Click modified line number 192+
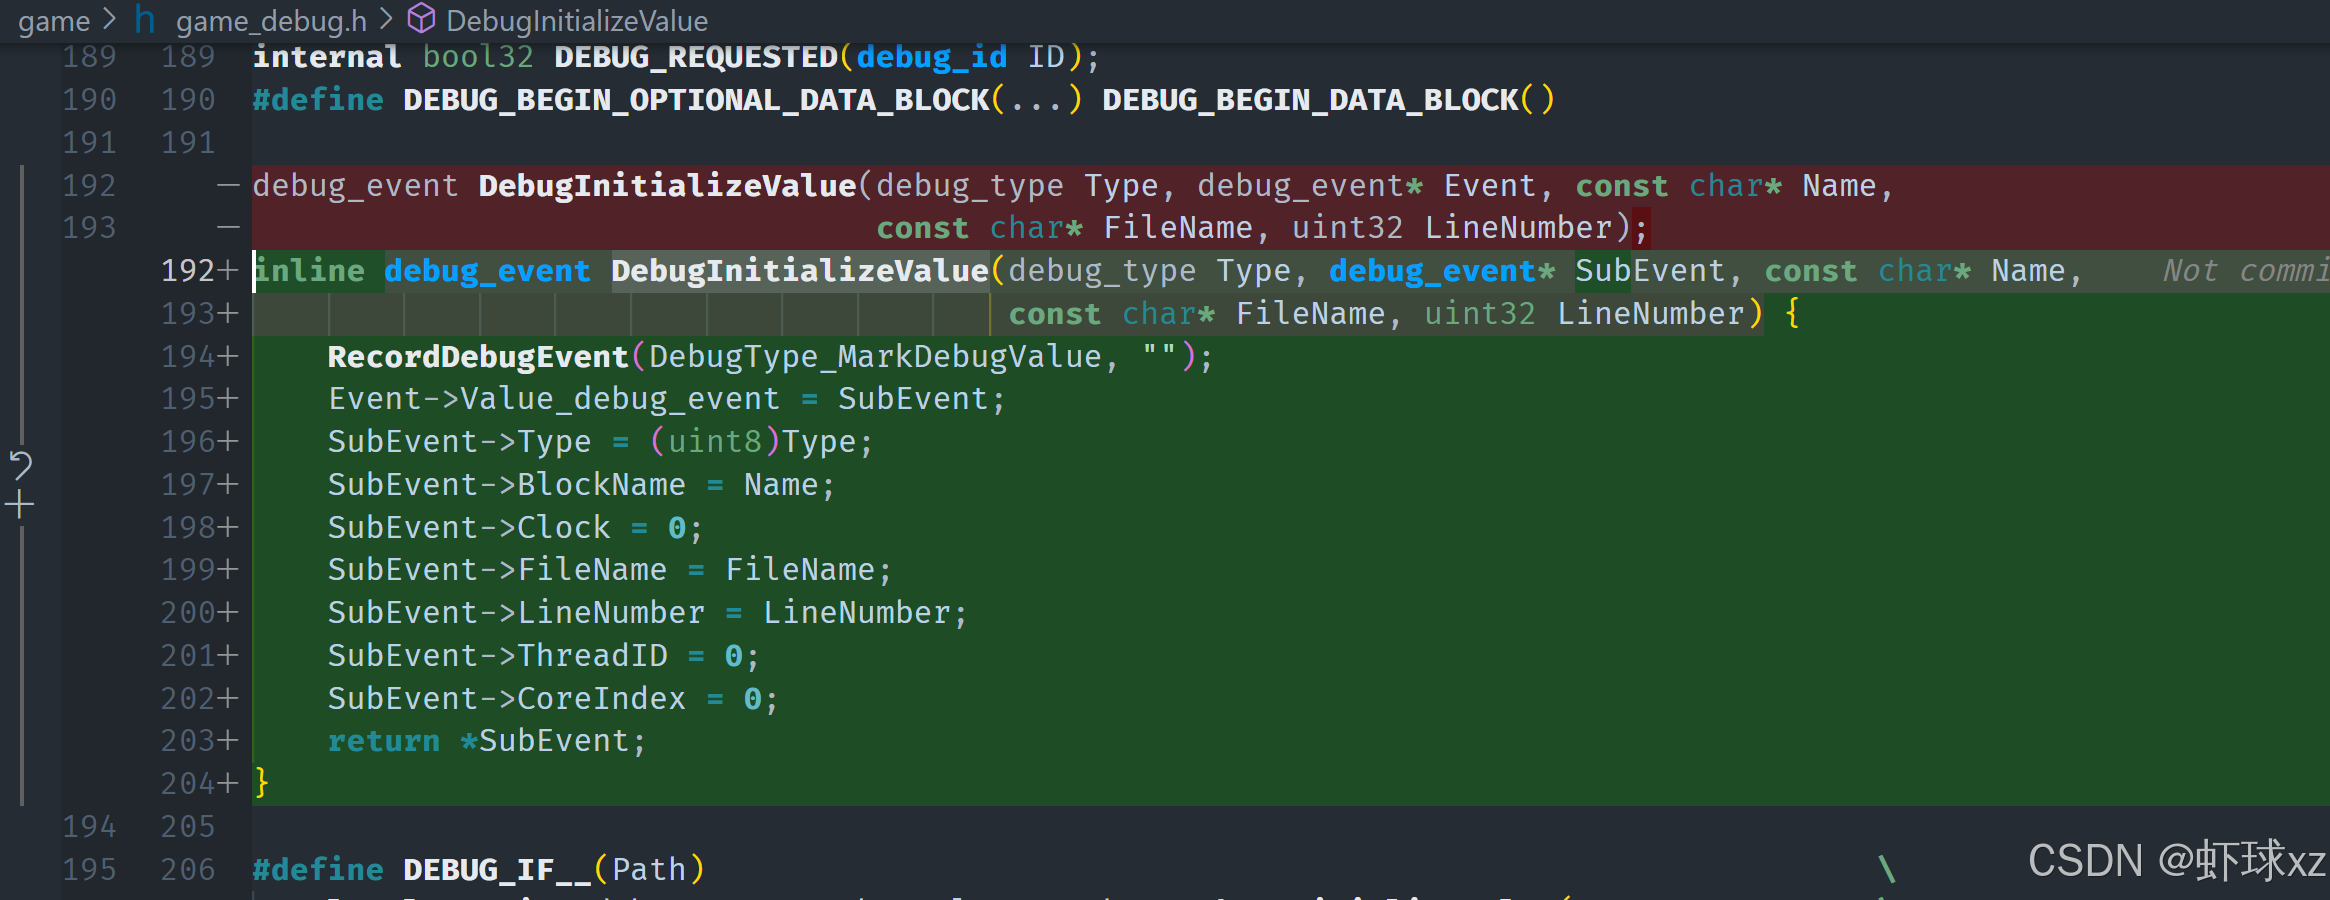 [x=199, y=271]
